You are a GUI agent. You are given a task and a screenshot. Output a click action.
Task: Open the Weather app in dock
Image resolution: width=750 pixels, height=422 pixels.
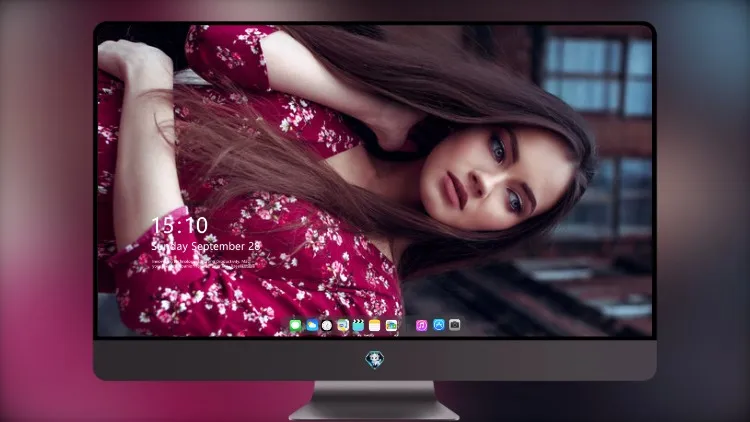pyautogui.click(x=312, y=325)
